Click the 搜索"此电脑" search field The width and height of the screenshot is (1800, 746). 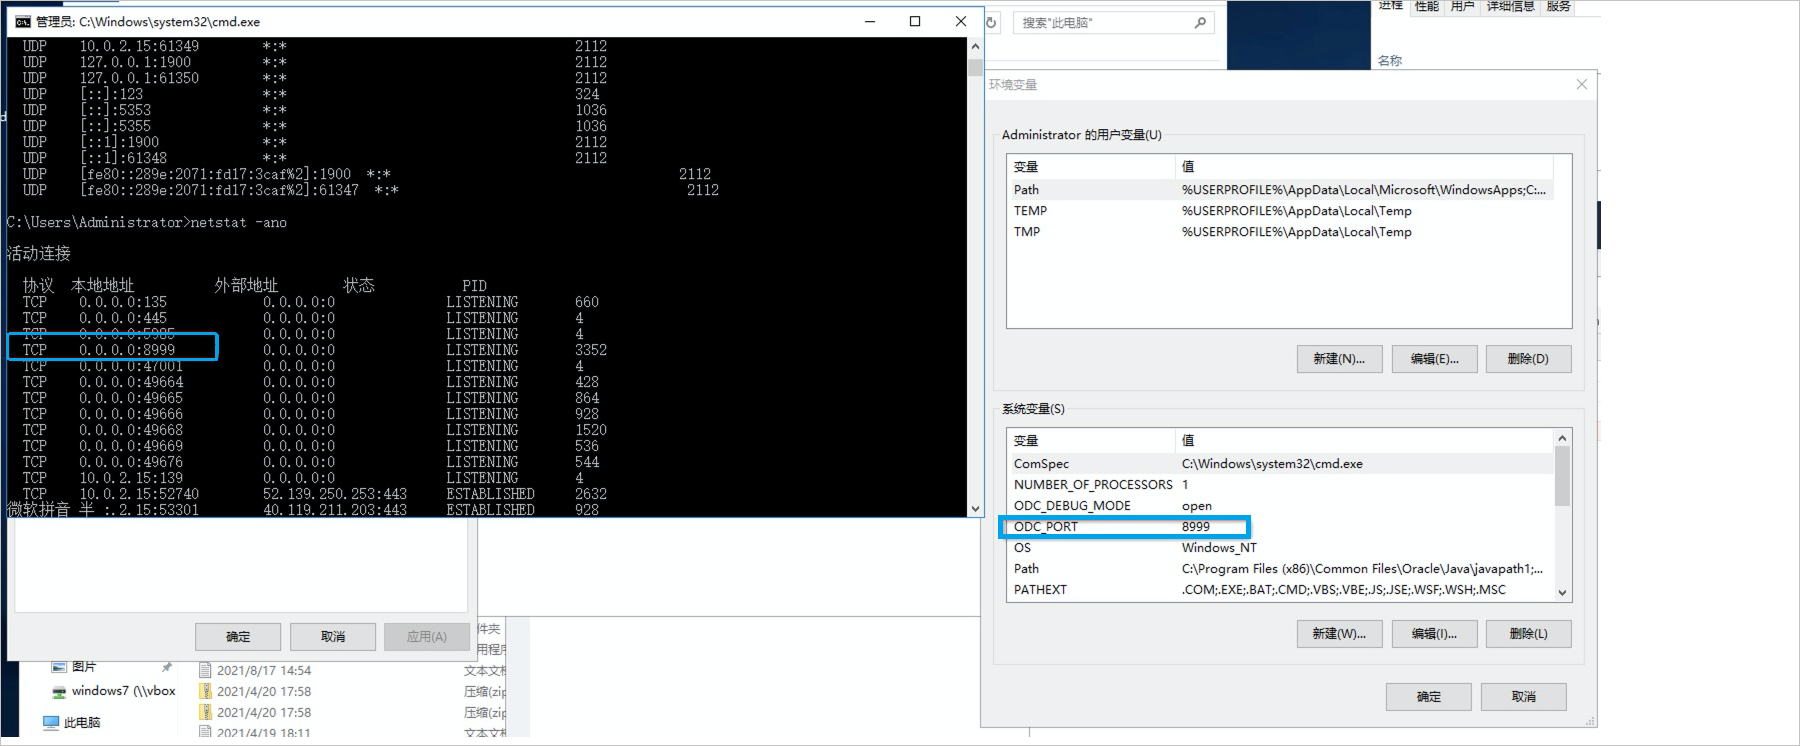coord(1100,23)
